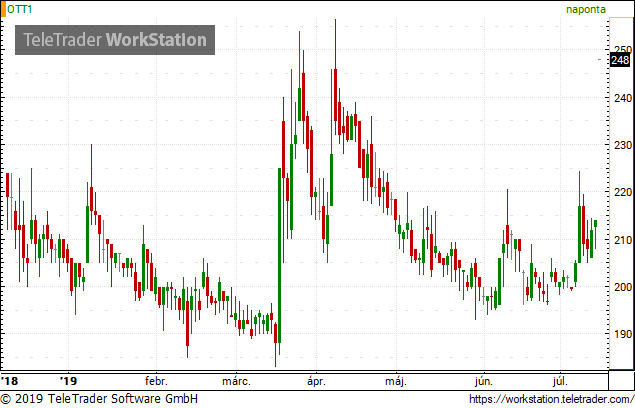Click the 250 price axis label
Image resolution: width=635 pixels, height=408 pixels.
click(623, 49)
